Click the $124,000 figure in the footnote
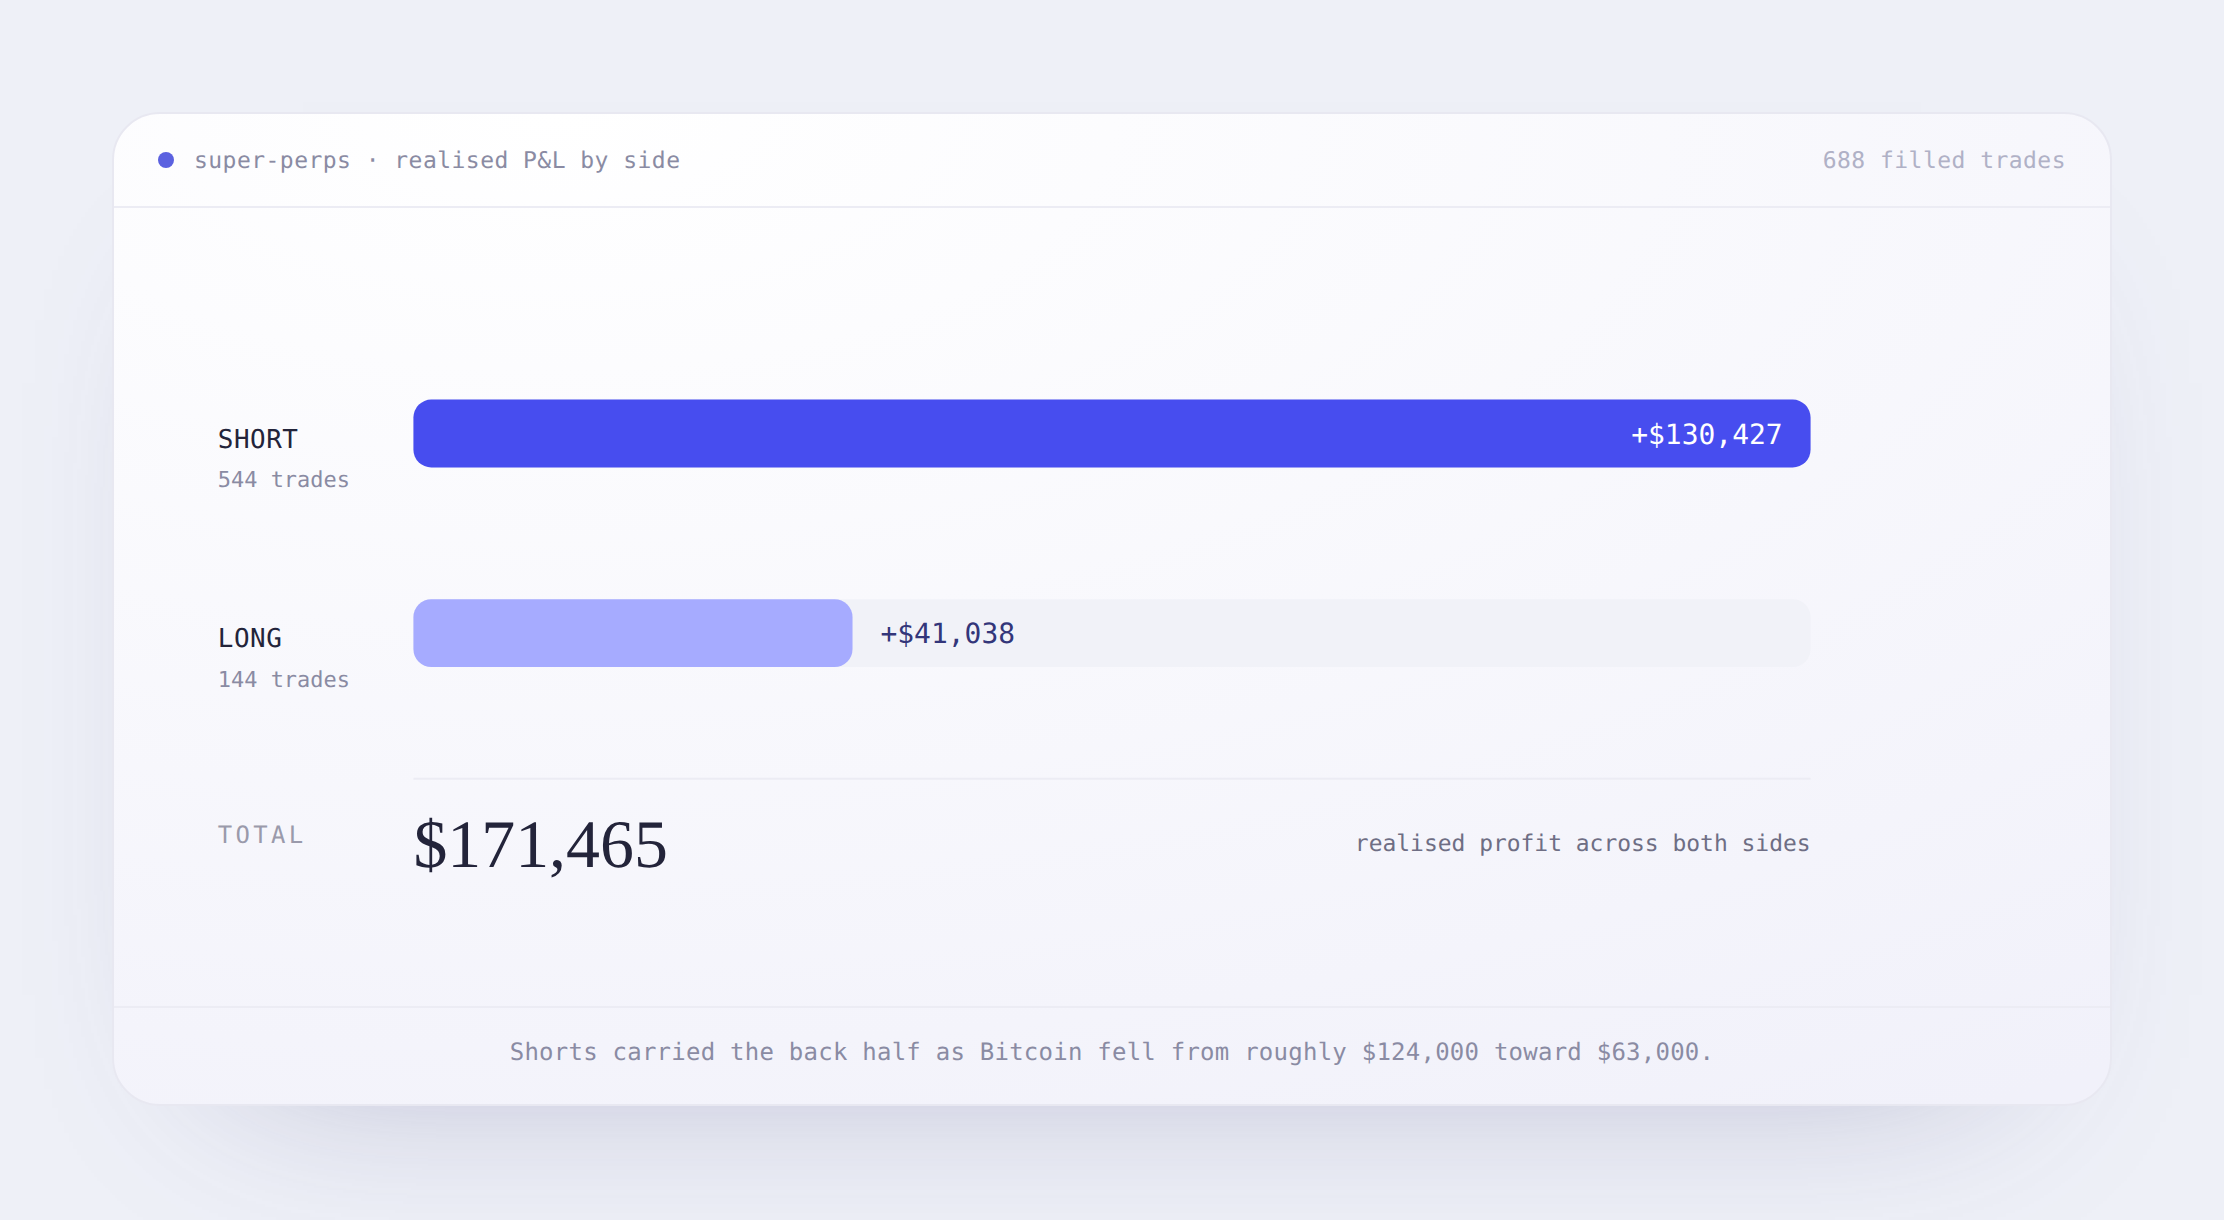The width and height of the screenshot is (2224, 1220). (1419, 1052)
